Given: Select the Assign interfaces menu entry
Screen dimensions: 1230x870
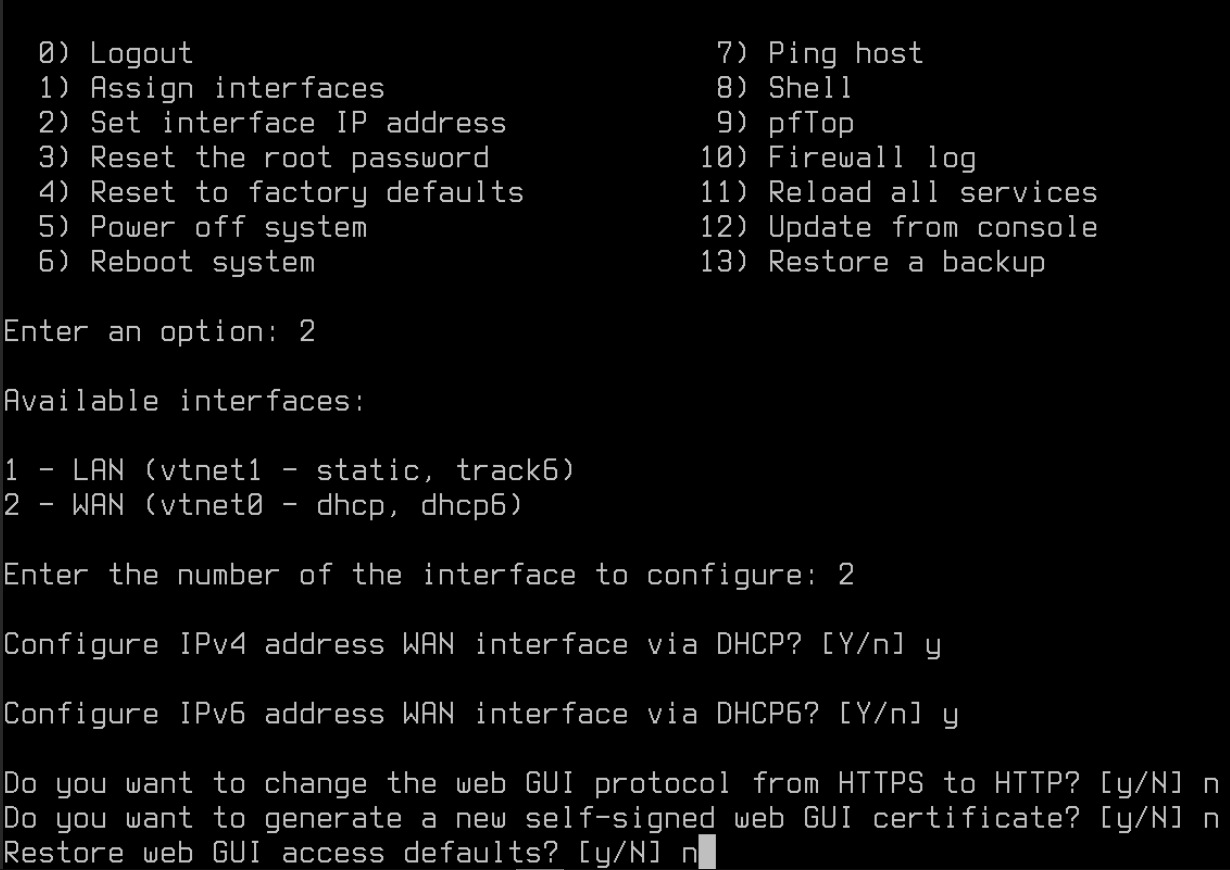Looking at the screenshot, I should coord(236,88).
